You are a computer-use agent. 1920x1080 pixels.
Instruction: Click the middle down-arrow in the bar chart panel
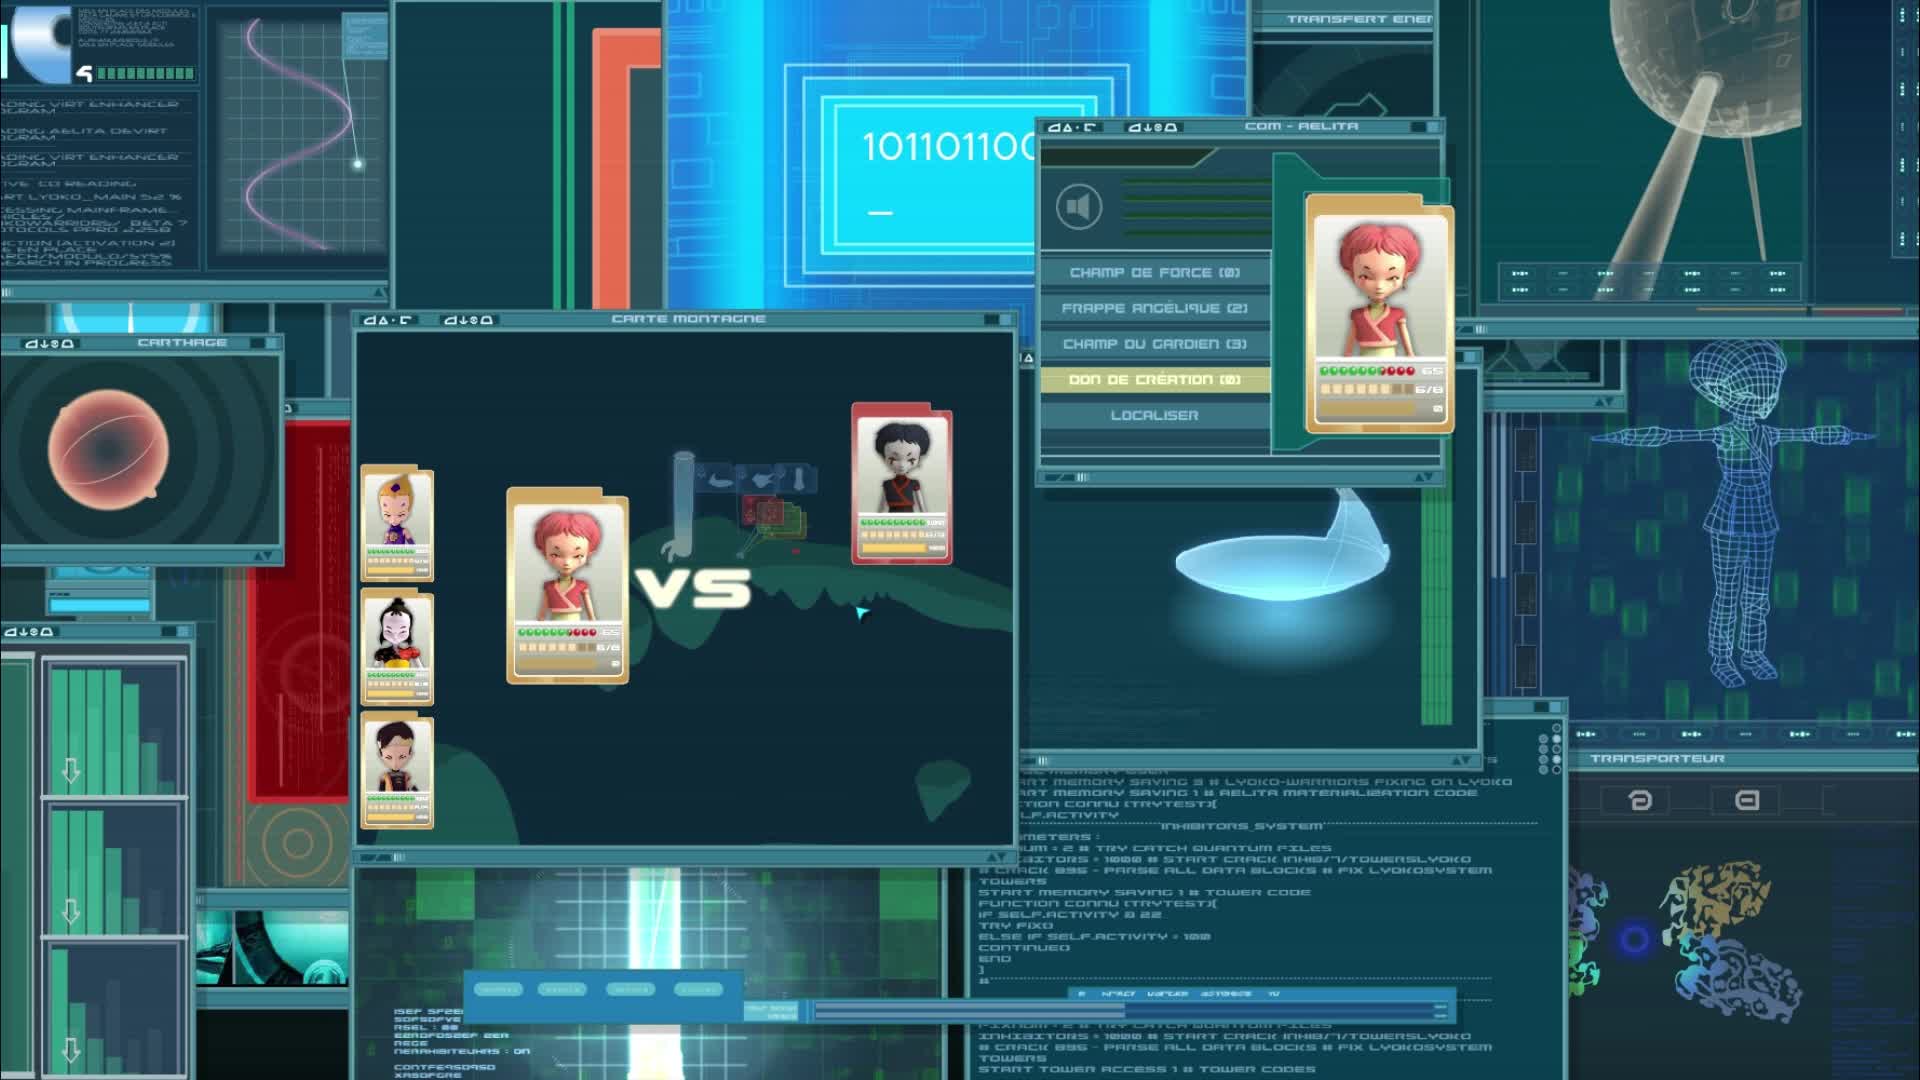coord(70,911)
